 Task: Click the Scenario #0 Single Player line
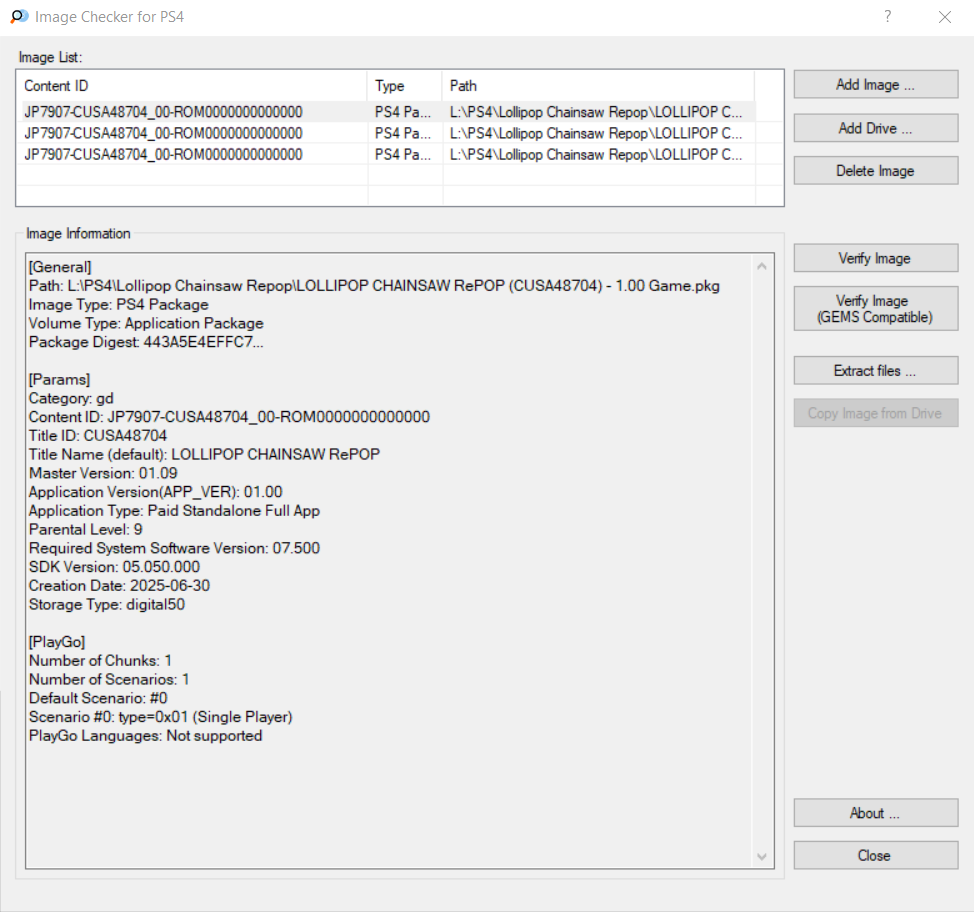(x=160, y=717)
